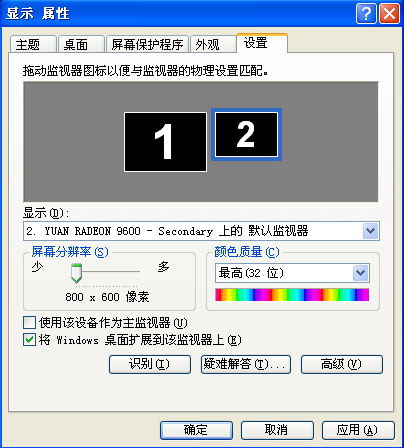Click the 高级(V) button
This screenshot has height=448, width=404.
coord(342,364)
